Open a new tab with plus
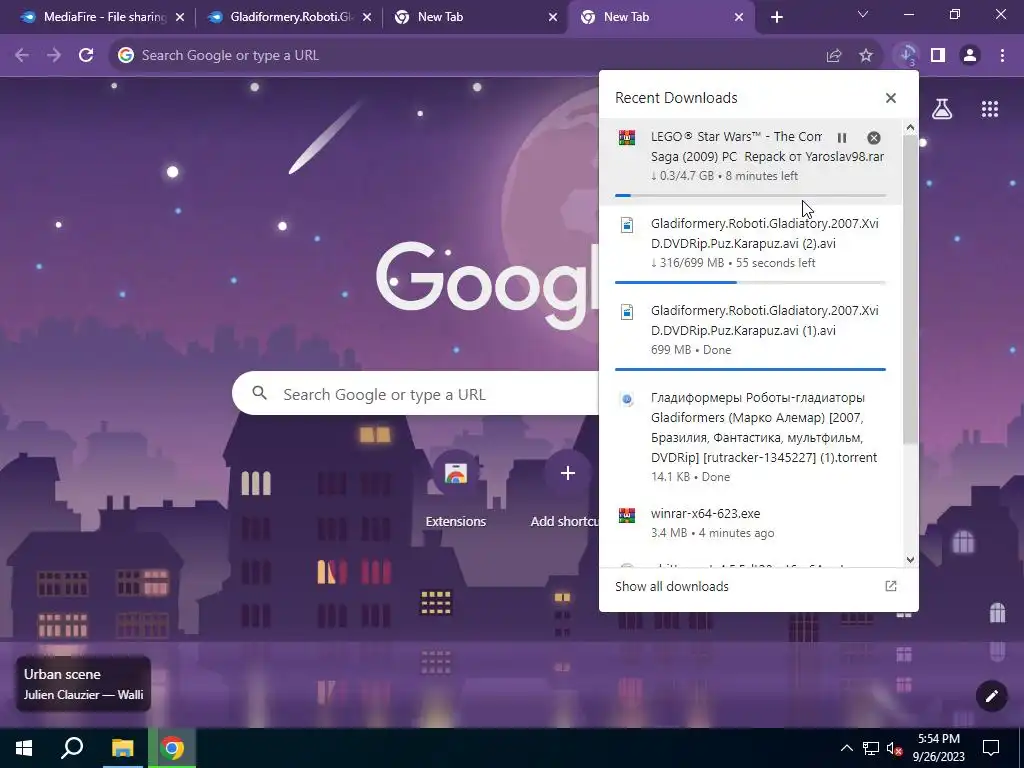Image resolution: width=1024 pixels, height=768 pixels. pyautogui.click(x=776, y=17)
